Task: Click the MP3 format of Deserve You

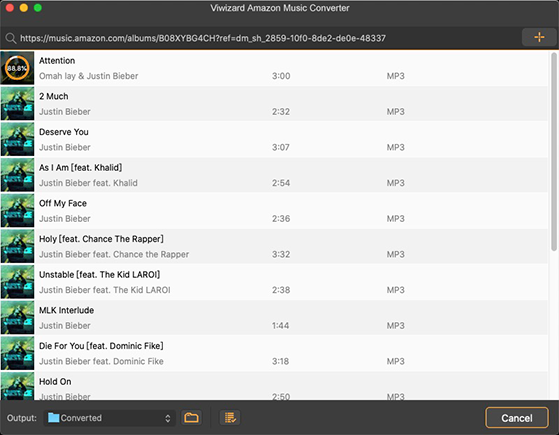Action: 396,147
